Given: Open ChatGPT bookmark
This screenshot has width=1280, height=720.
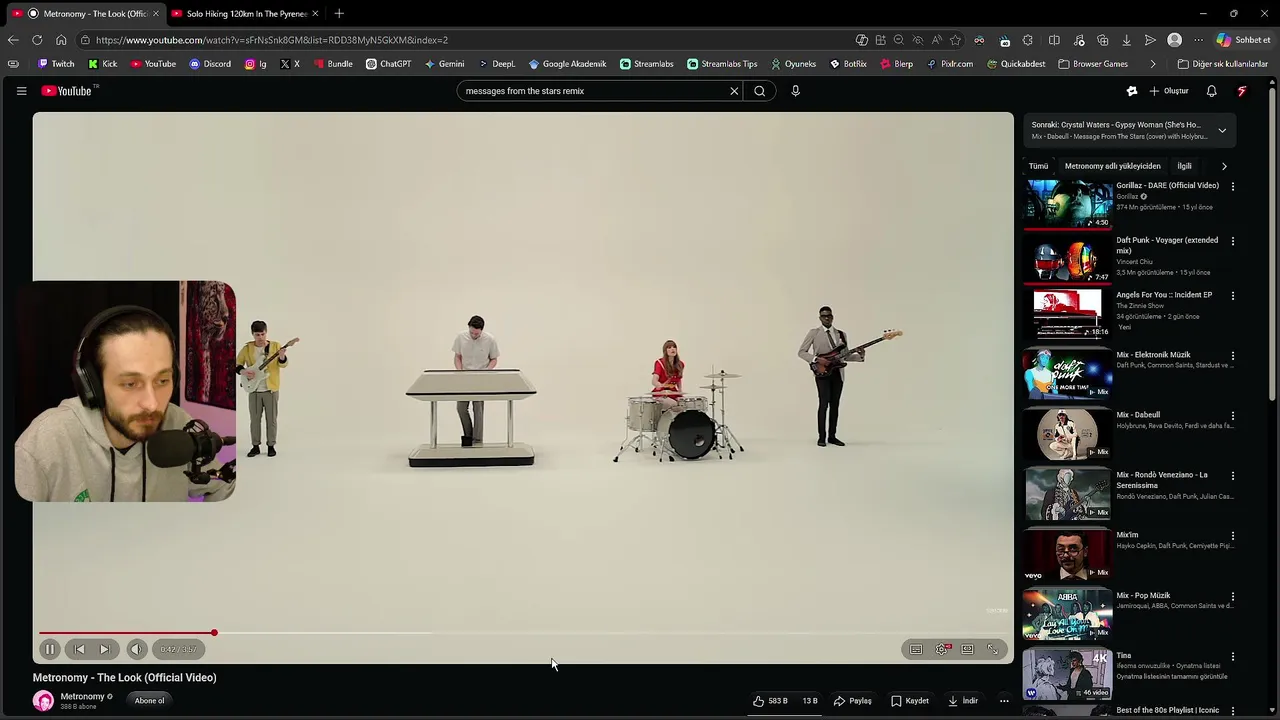Looking at the screenshot, I should pos(388,64).
